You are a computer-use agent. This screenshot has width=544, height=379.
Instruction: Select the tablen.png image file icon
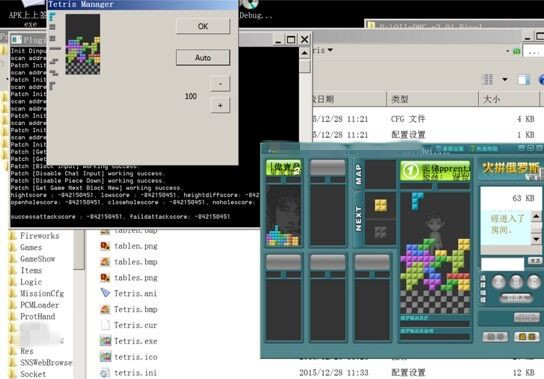click(105, 246)
